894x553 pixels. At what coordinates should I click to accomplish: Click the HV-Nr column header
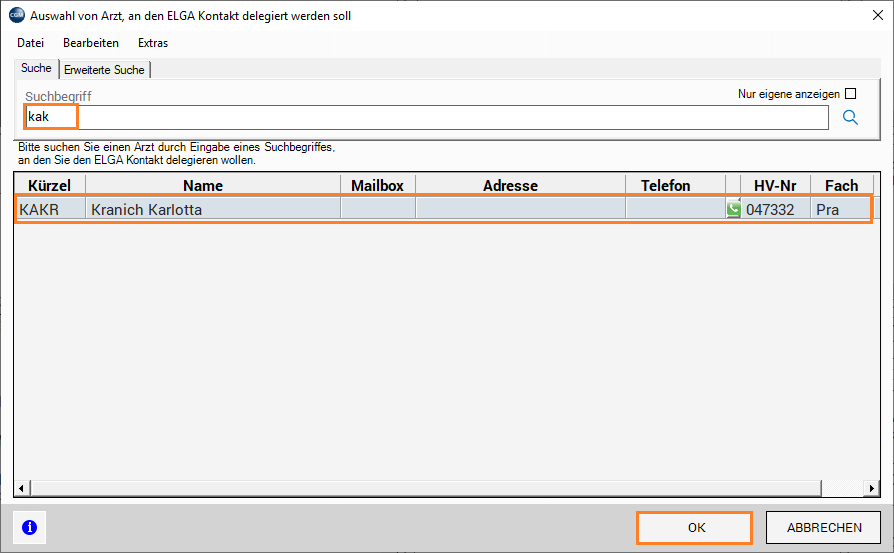[x=775, y=185]
